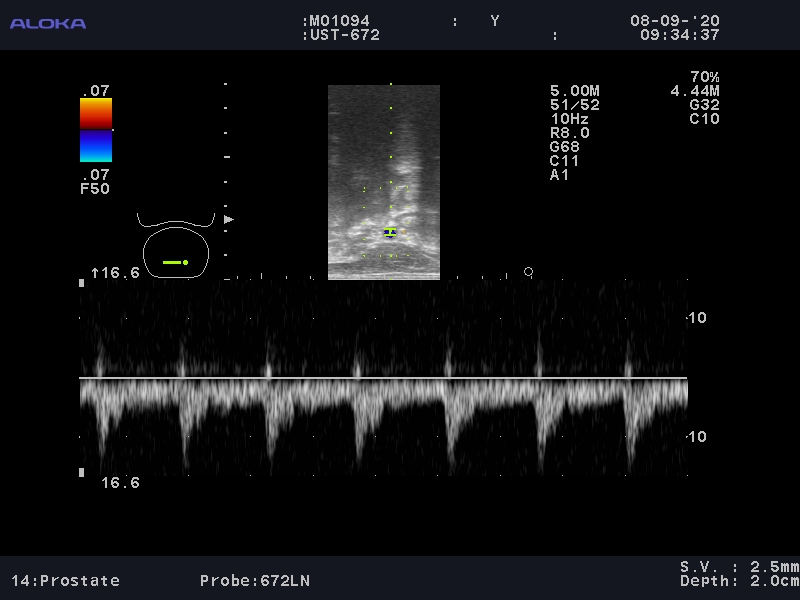The image size is (800, 600).
Task: Click the 5.00M frequency value
Action: point(575,91)
